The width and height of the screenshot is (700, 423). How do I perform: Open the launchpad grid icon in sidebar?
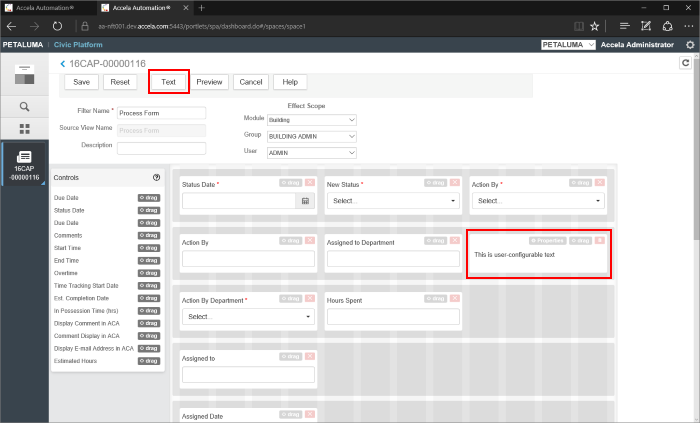(24, 129)
